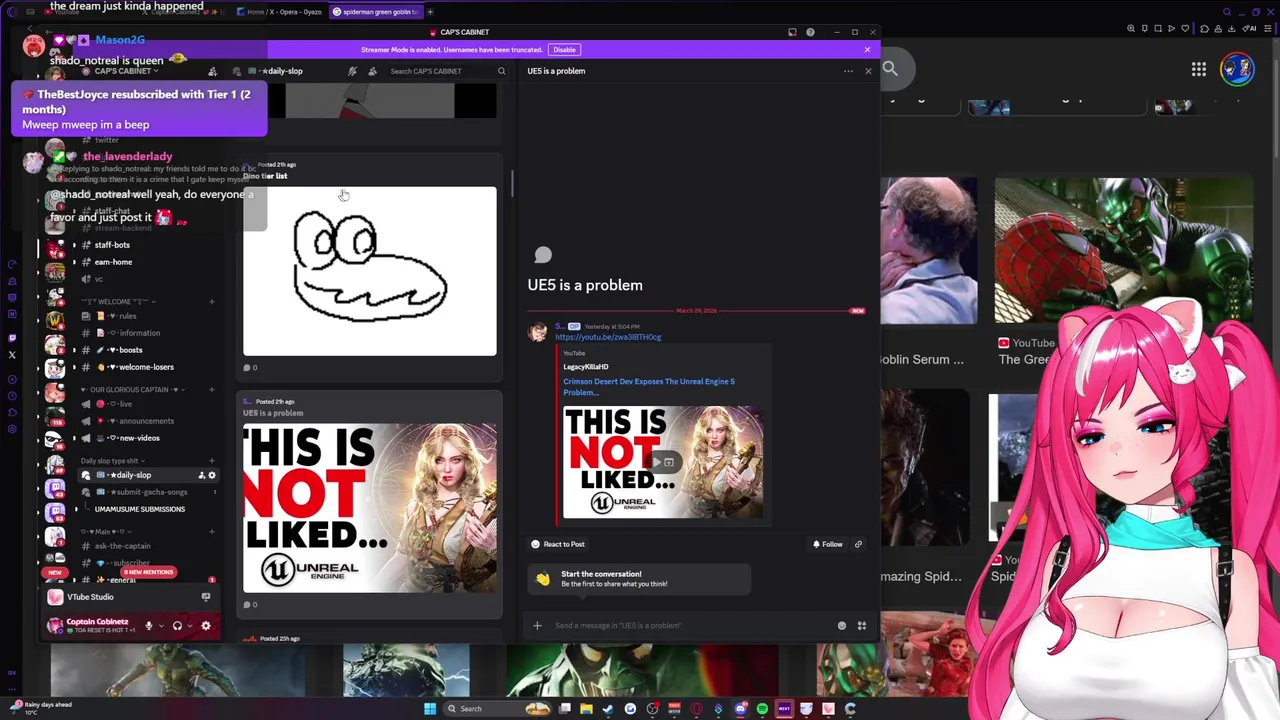The height and width of the screenshot is (720, 1280).
Task: Focus the Send a message in UE5 input
Action: [x=690, y=626]
